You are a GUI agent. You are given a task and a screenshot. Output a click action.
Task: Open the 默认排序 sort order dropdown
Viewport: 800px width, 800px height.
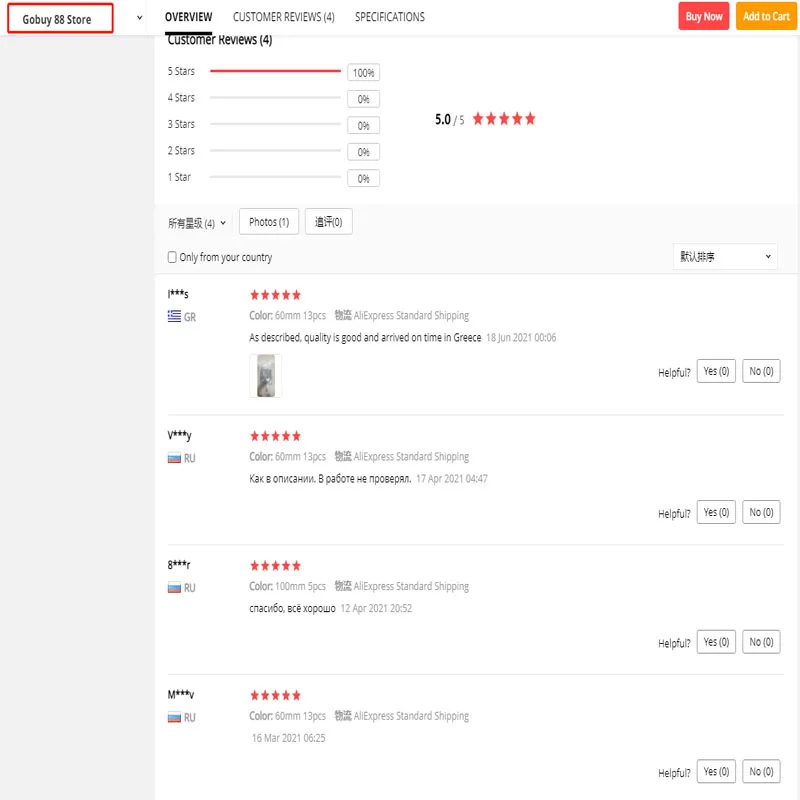[725, 257]
